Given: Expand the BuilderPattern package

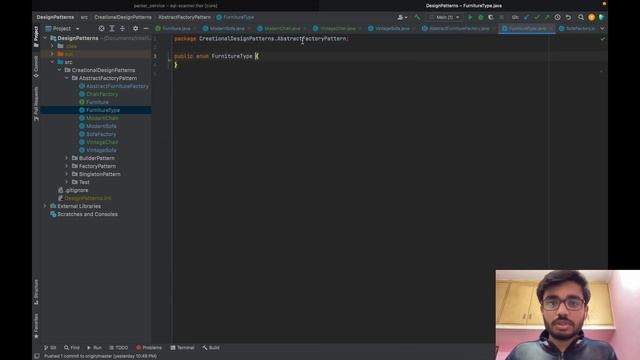Looking at the screenshot, I should tap(67, 158).
